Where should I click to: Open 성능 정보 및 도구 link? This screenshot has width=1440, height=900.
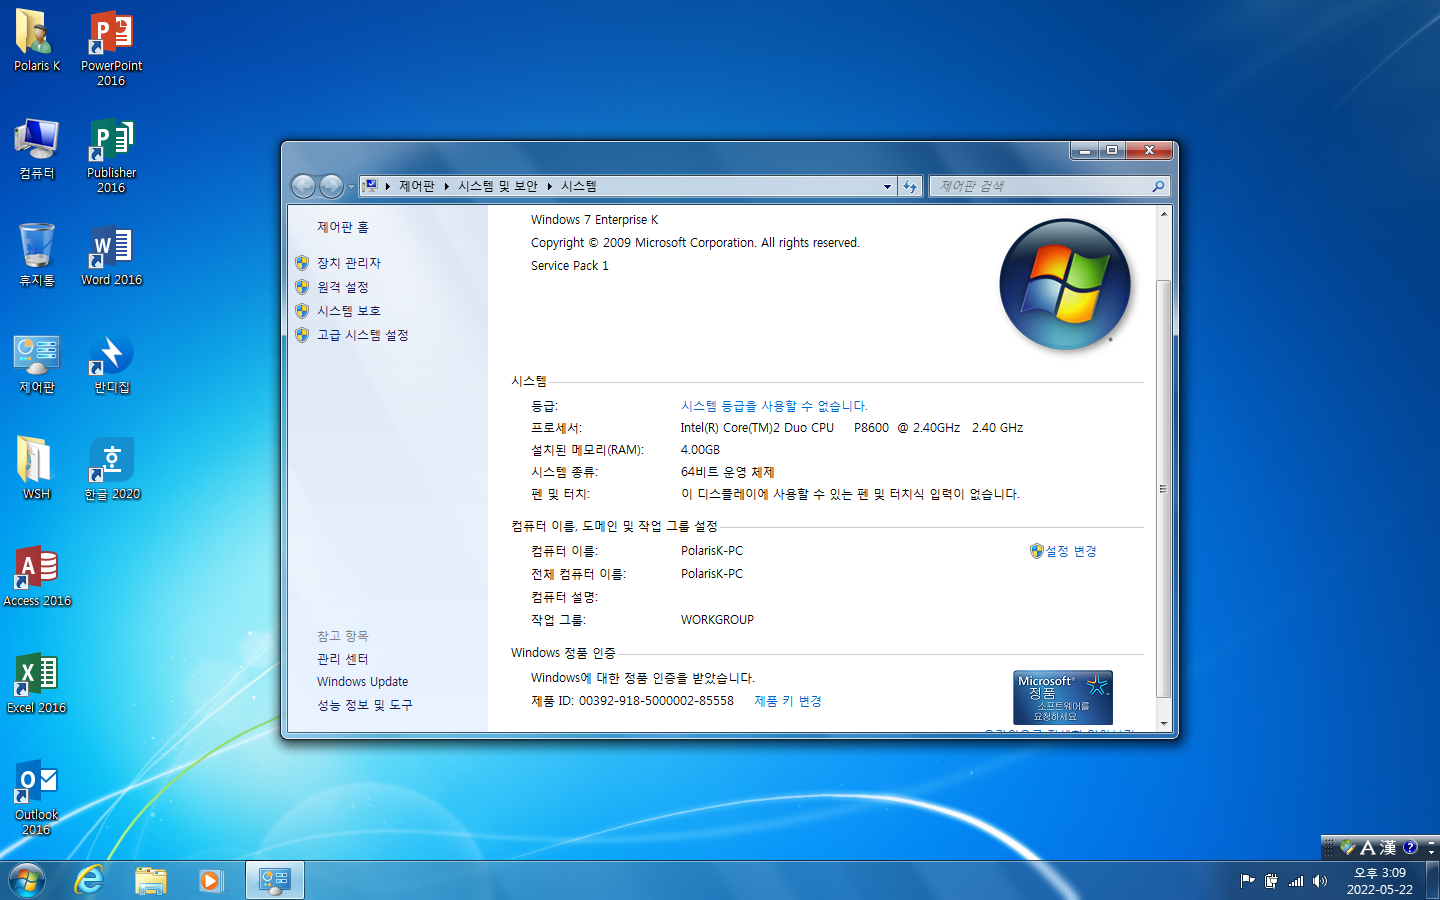tap(365, 705)
